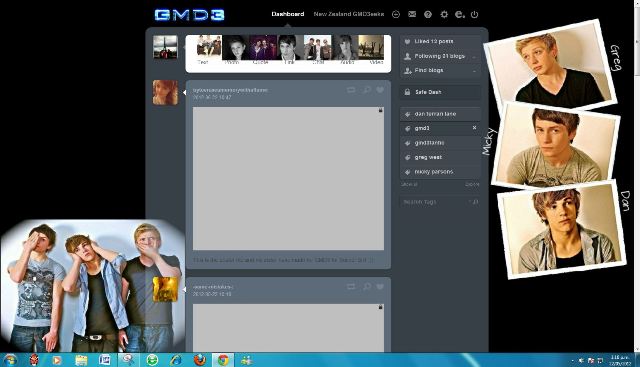The width and height of the screenshot is (640, 367).
Task: Click the magnifier icon on the first post
Action: pos(367,90)
